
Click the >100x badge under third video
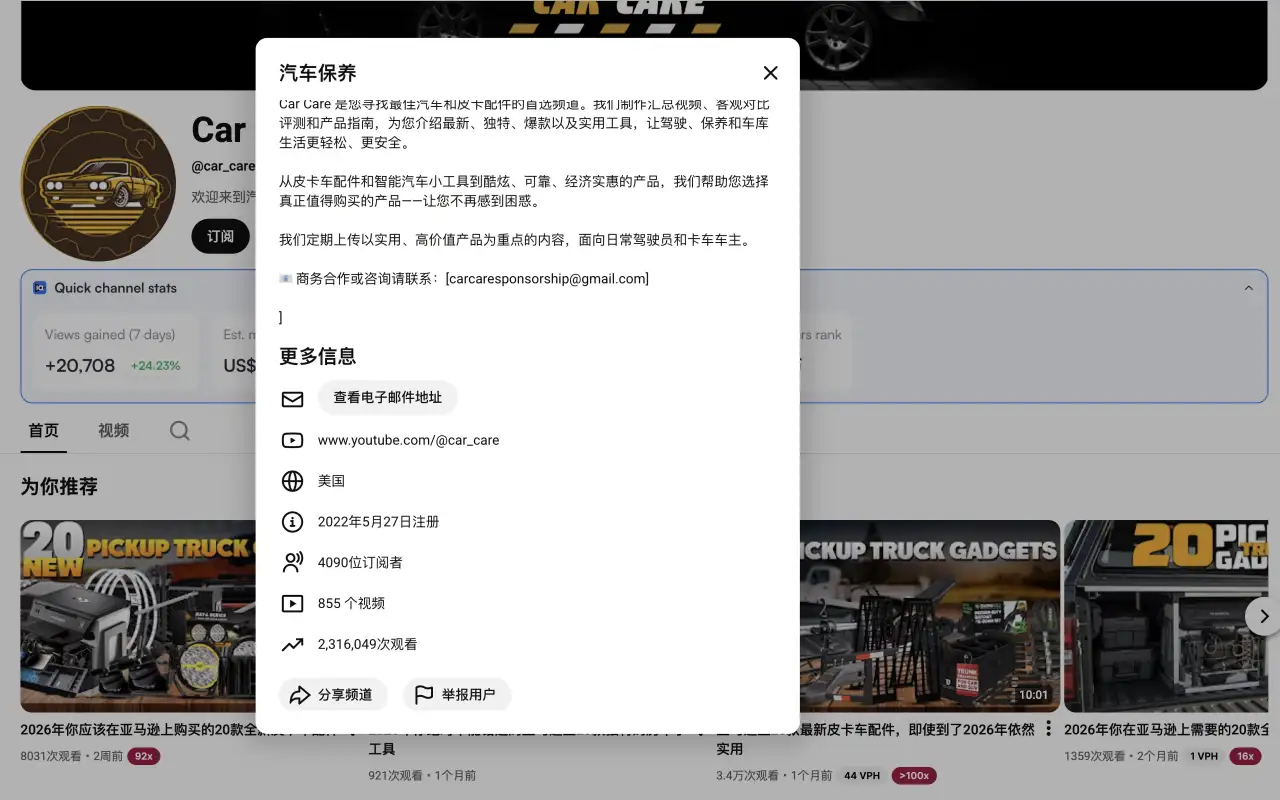click(914, 775)
